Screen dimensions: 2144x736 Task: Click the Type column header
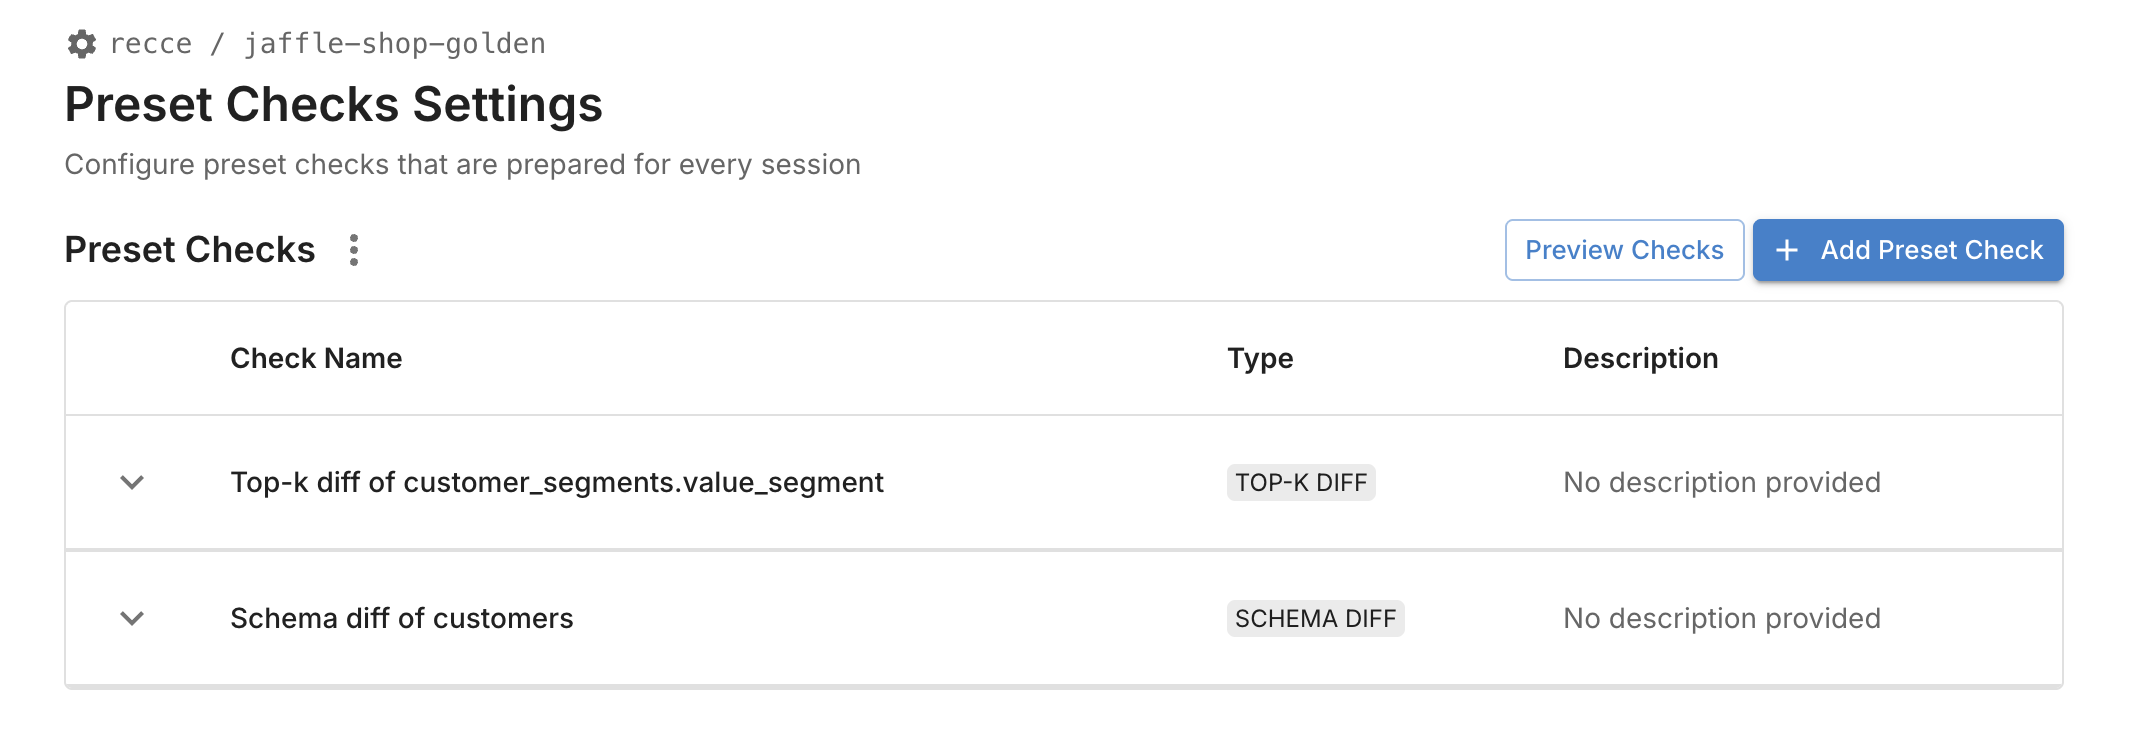click(1260, 358)
